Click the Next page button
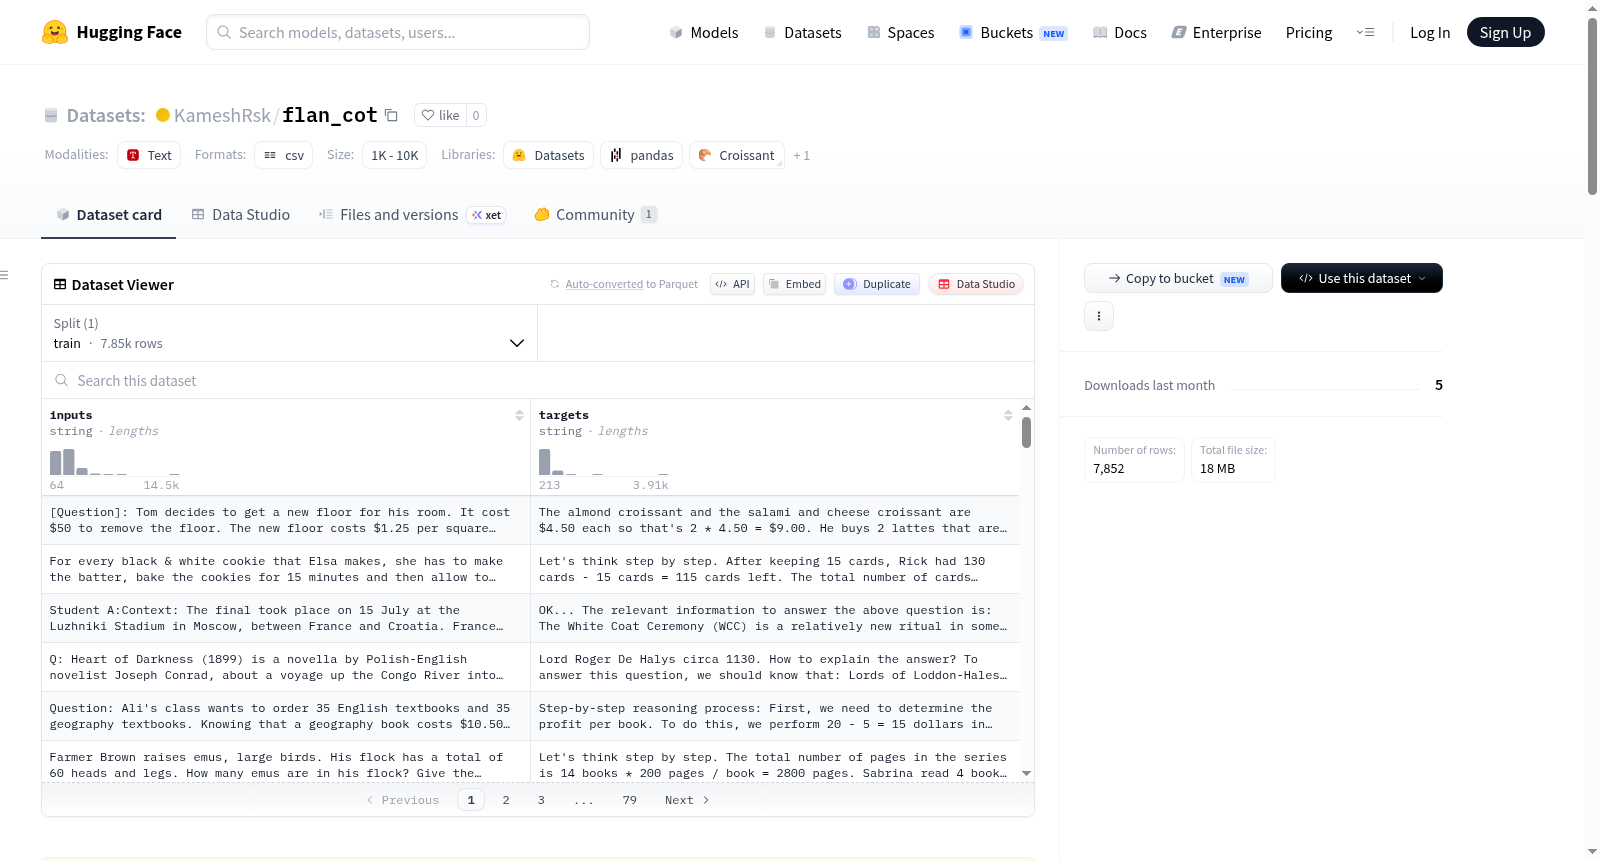Screen dimensions: 1600x861 point(687,800)
